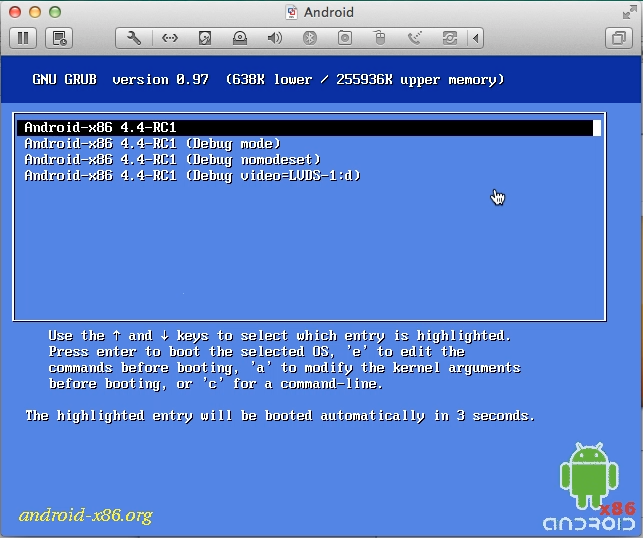Collapse the device toolbar arrow

476,38
